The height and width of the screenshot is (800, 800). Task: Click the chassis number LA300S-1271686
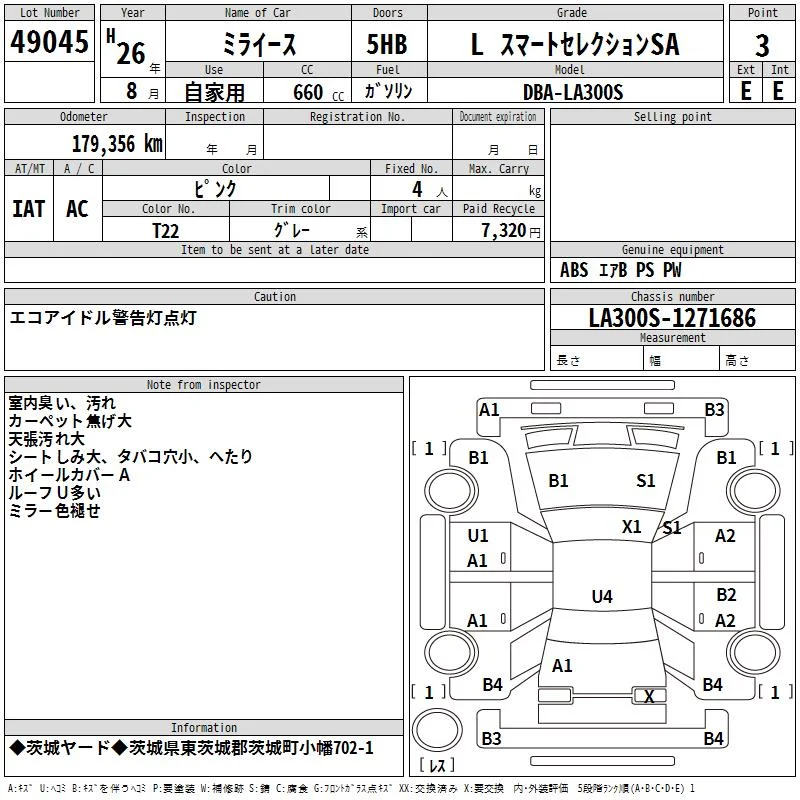(672, 319)
